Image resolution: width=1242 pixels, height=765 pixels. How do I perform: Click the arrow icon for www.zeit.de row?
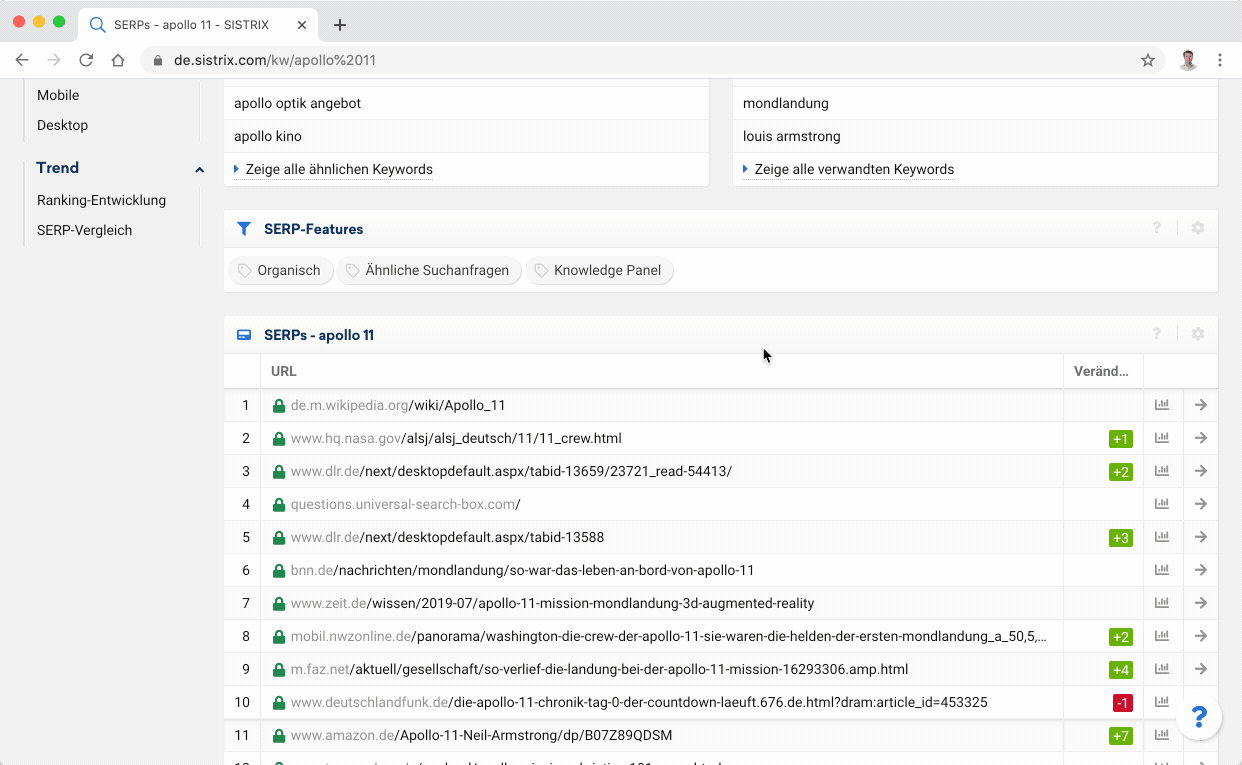pos(1201,603)
